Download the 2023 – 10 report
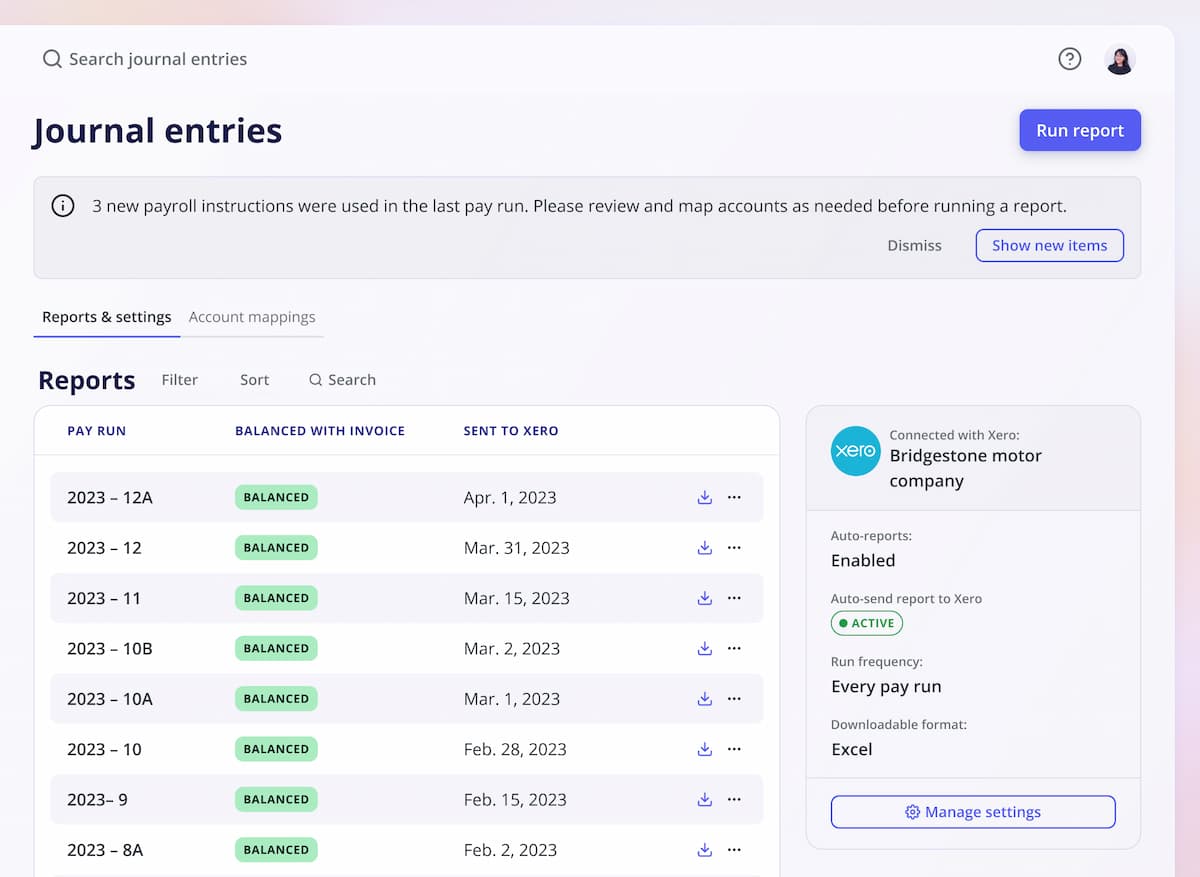Viewport: 1200px width, 877px height. [x=705, y=749]
